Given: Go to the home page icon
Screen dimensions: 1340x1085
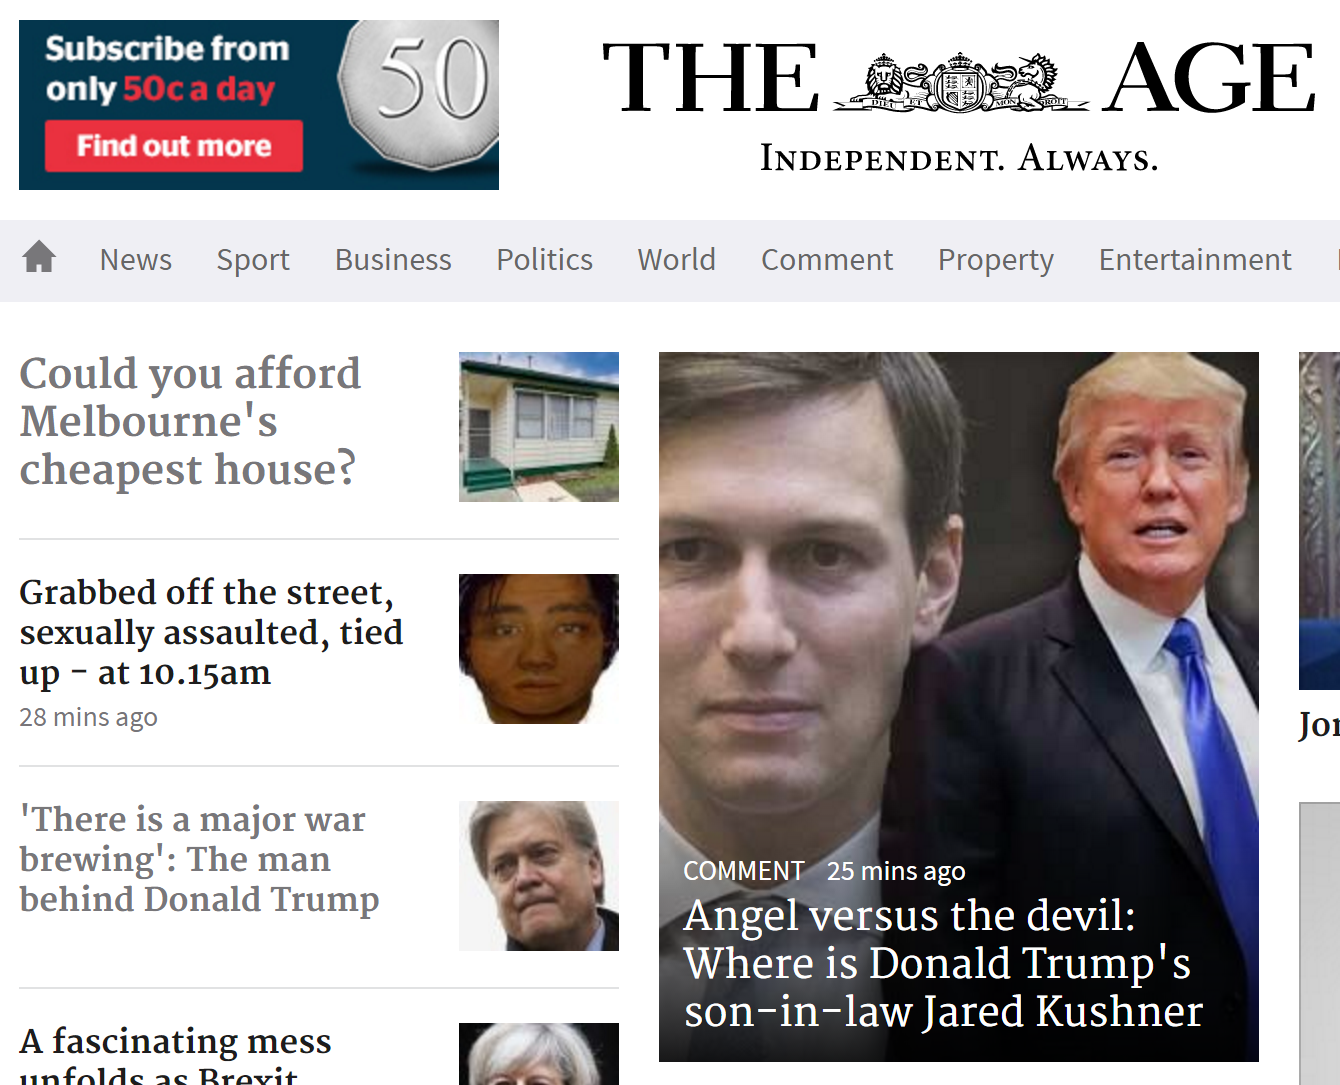Looking at the screenshot, I should point(39,257).
